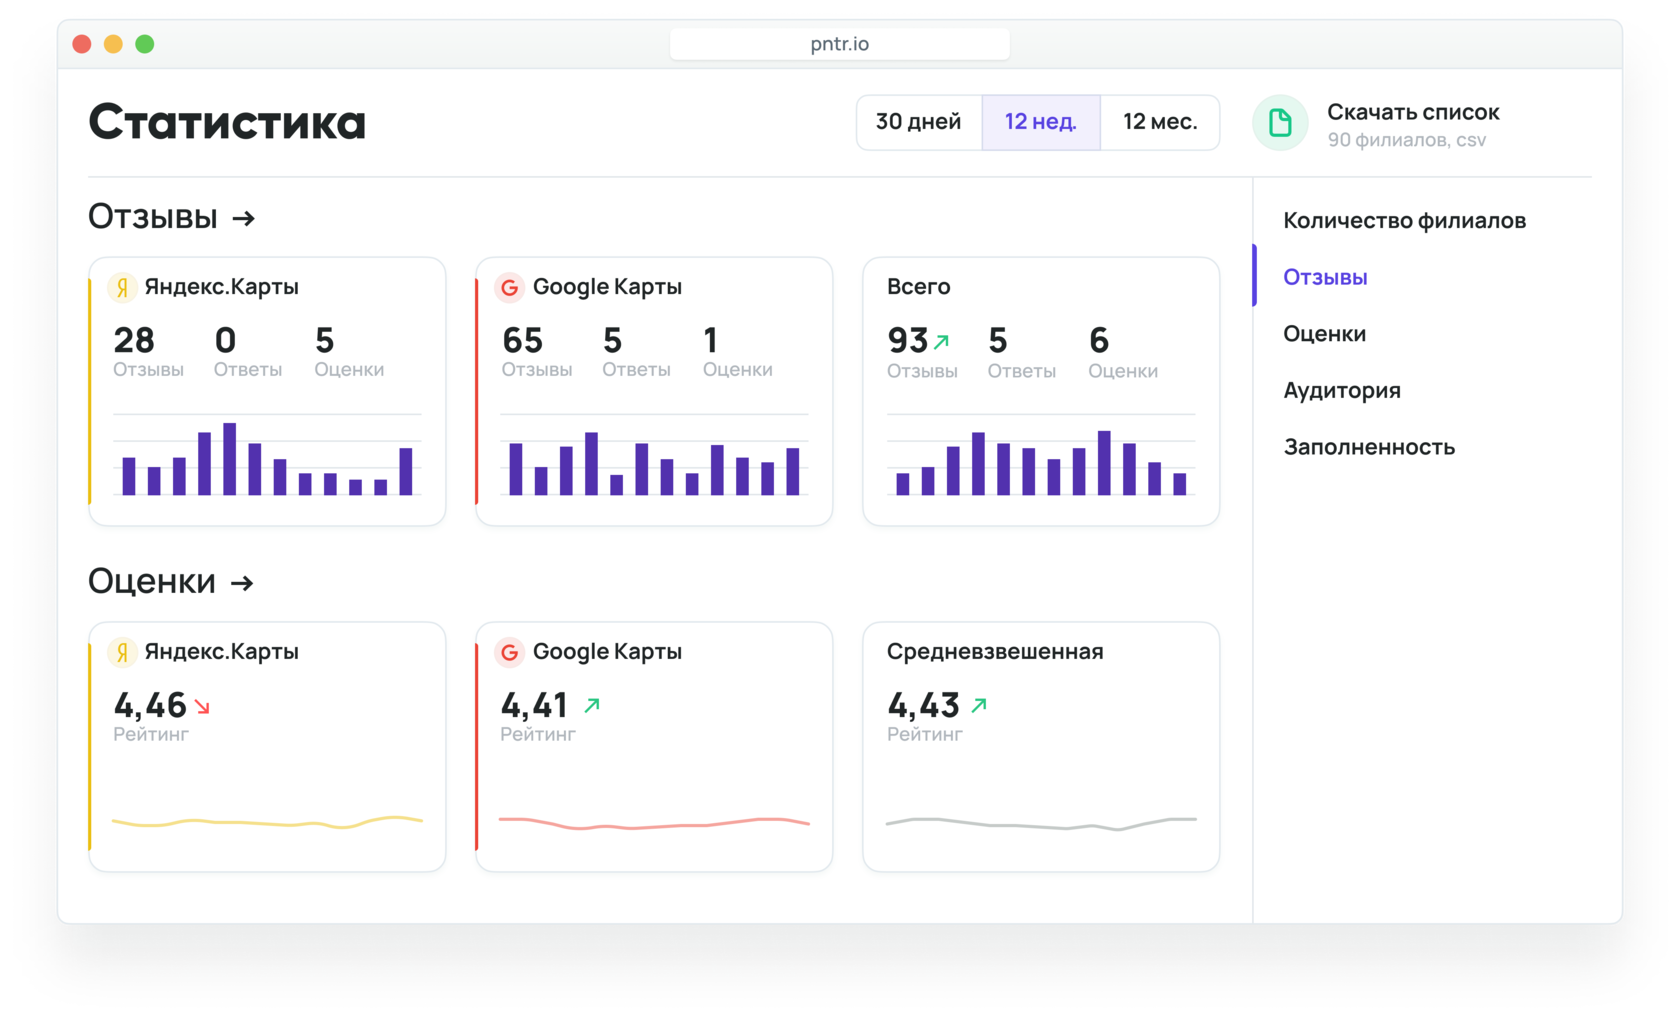The image size is (1680, 1019).
Task: Click the Скачать список download link
Action: [1413, 112]
